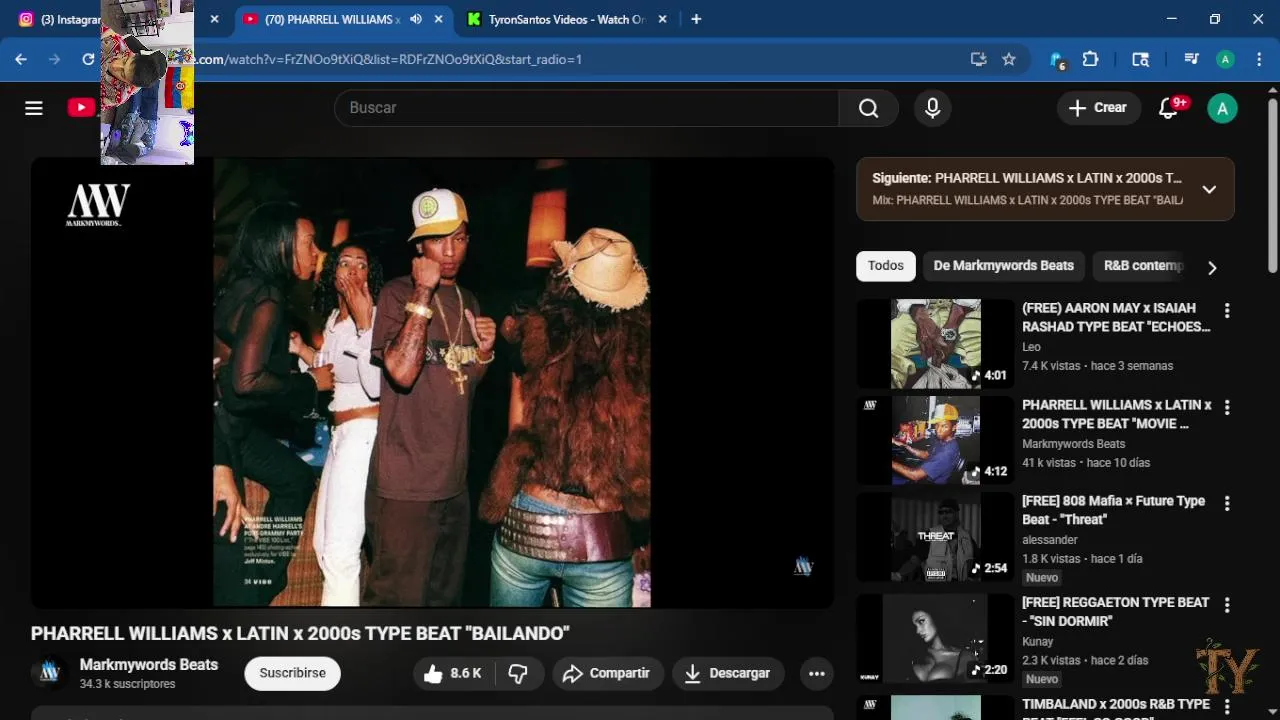Image resolution: width=1280 pixels, height=720 pixels.
Task: Open the Markmywords Beats channel avatar
Action: 49,673
